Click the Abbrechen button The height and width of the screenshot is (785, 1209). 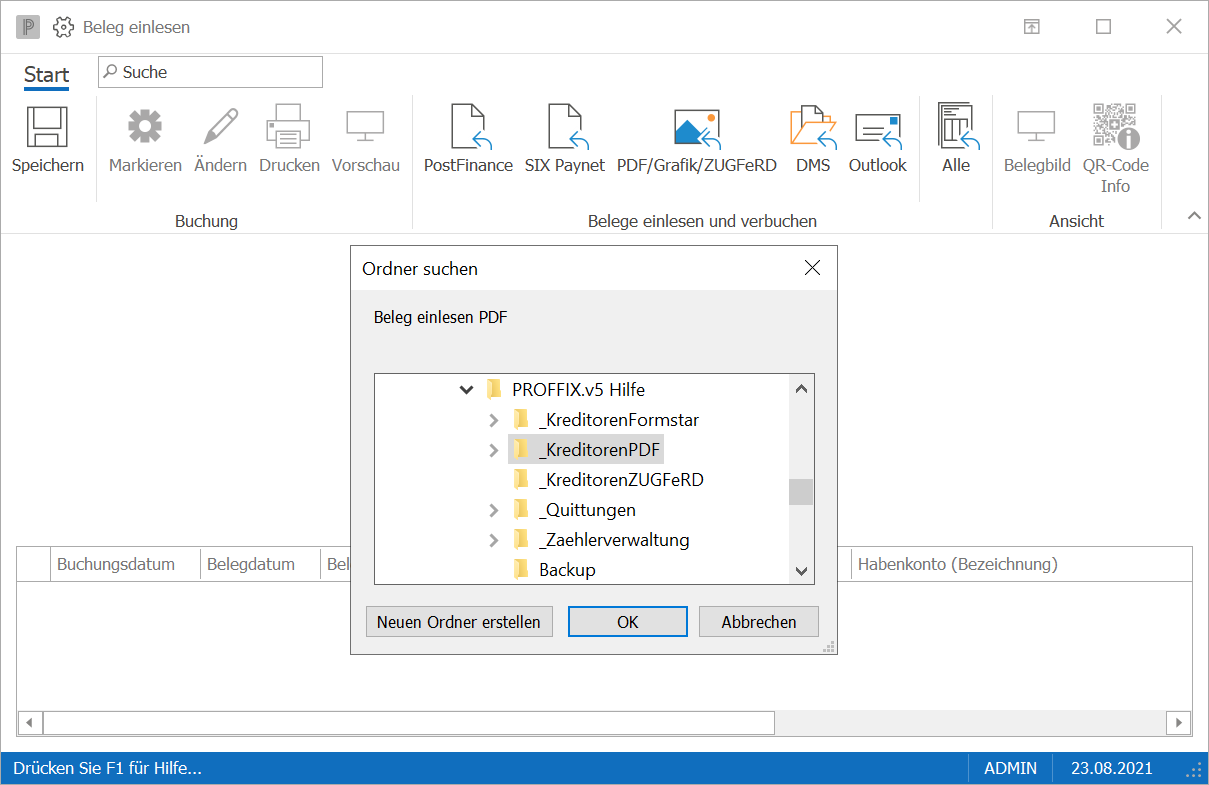pos(759,622)
